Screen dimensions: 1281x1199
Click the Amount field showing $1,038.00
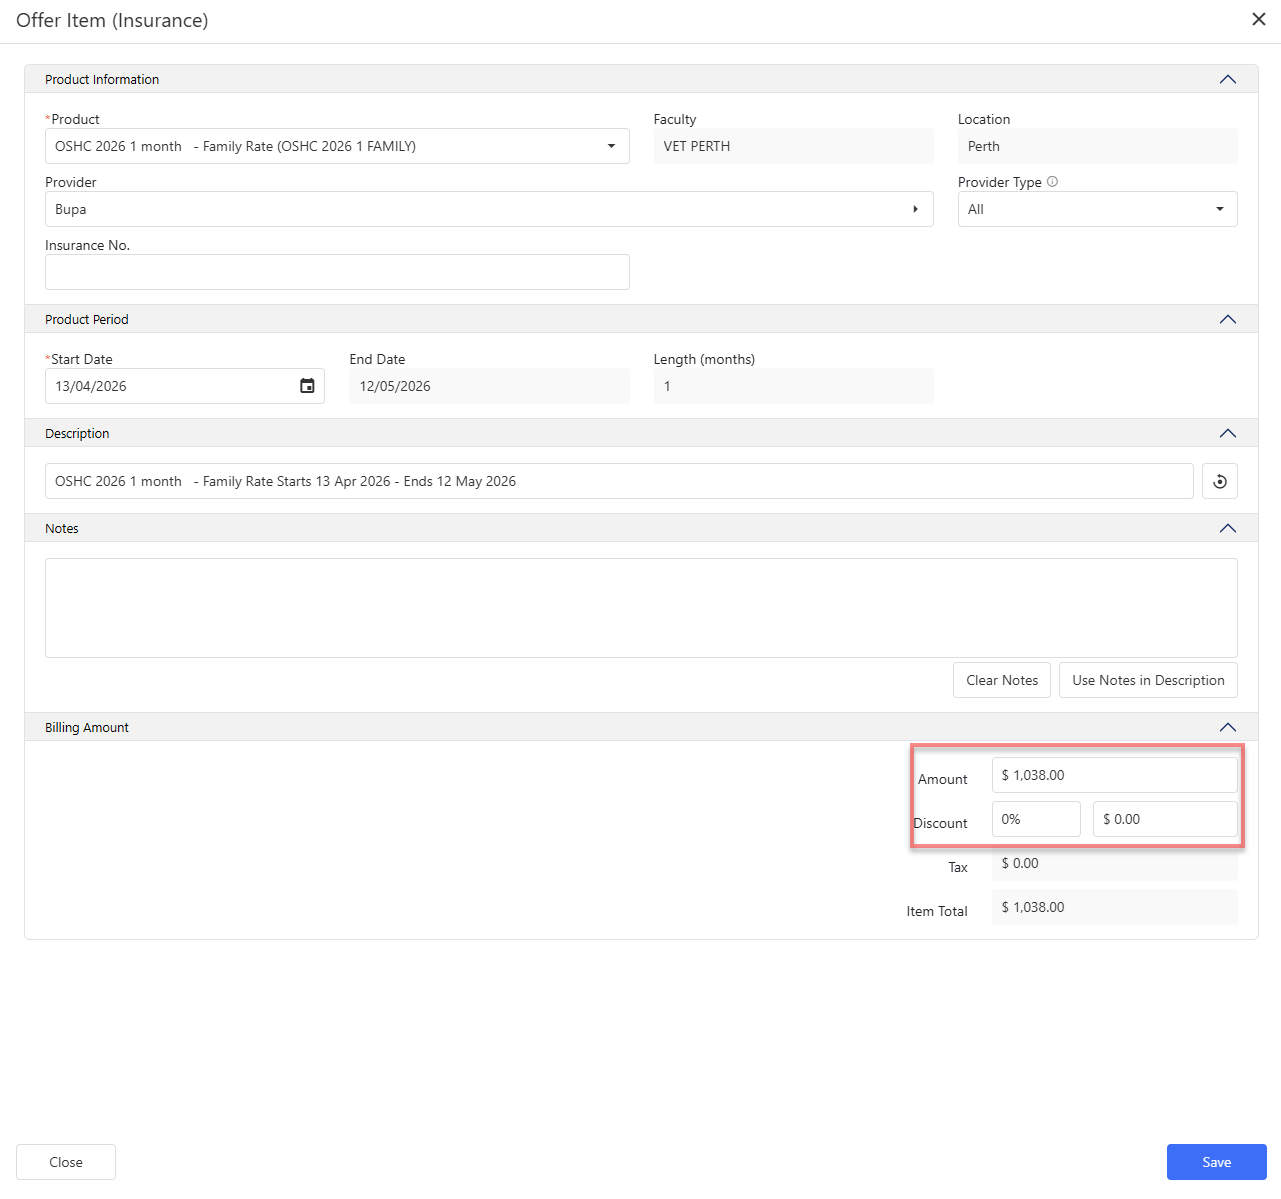1114,775
